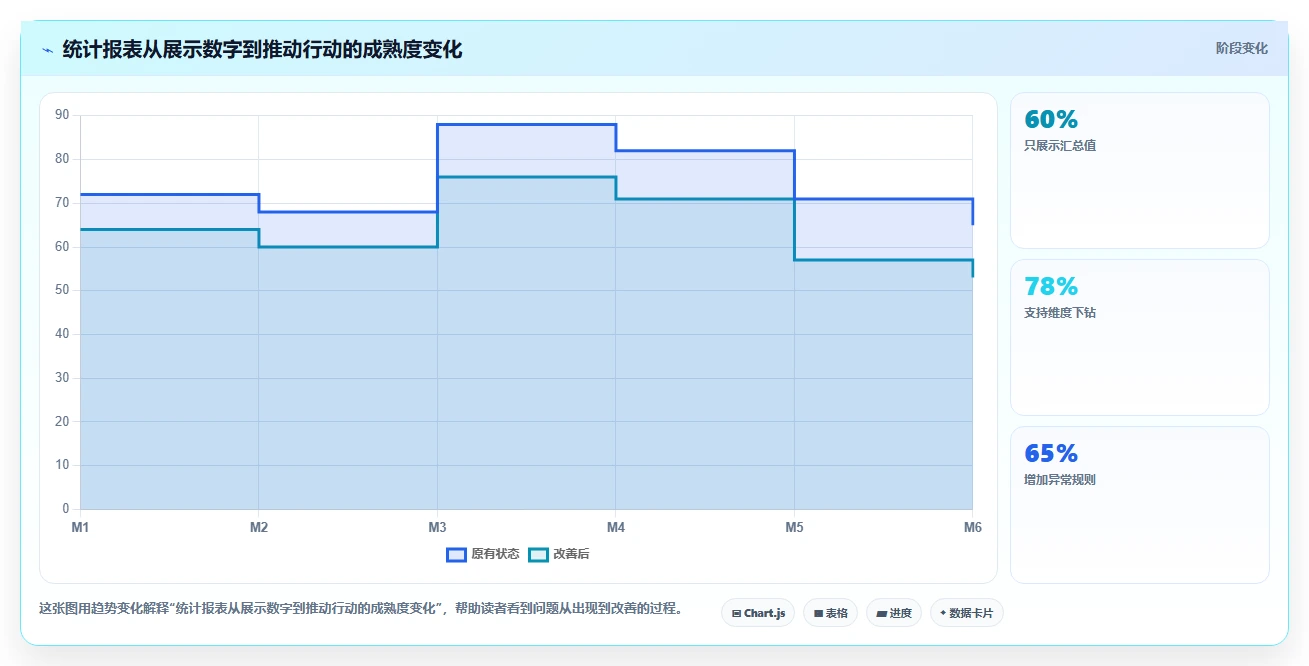This screenshot has height=666, width=1309.
Task: Click the 进度 tag button
Action: tap(894, 613)
